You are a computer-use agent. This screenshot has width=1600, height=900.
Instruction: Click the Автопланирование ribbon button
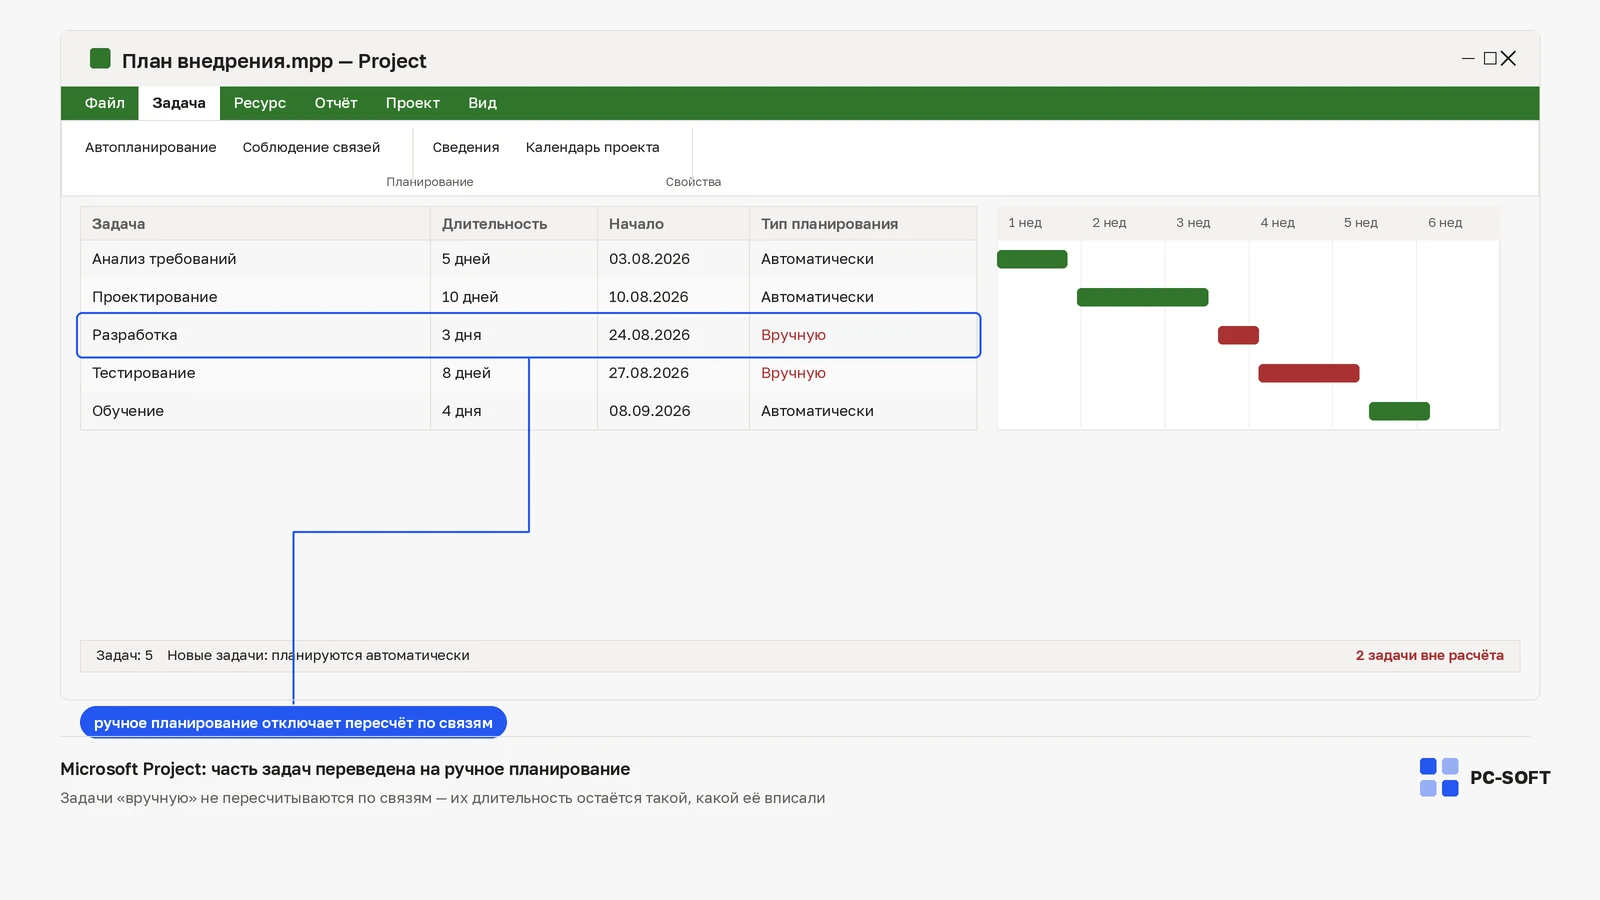pos(151,147)
